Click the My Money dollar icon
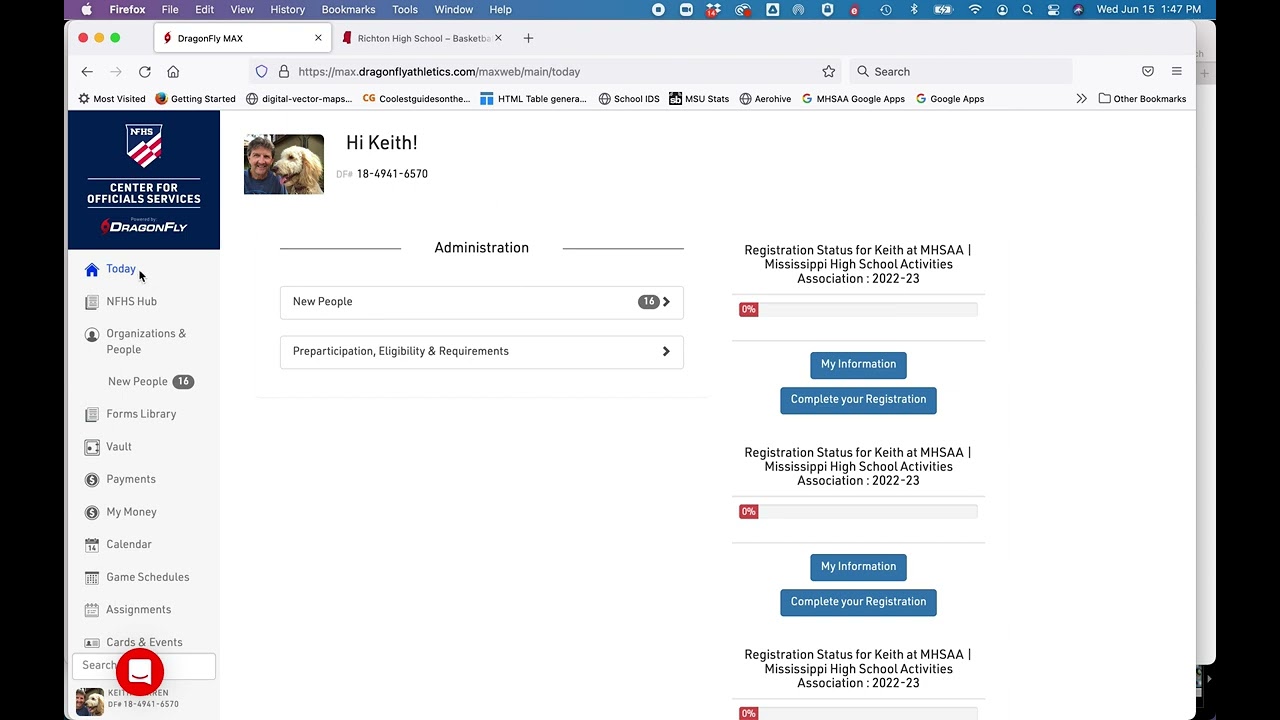The image size is (1280, 720). click(92, 512)
